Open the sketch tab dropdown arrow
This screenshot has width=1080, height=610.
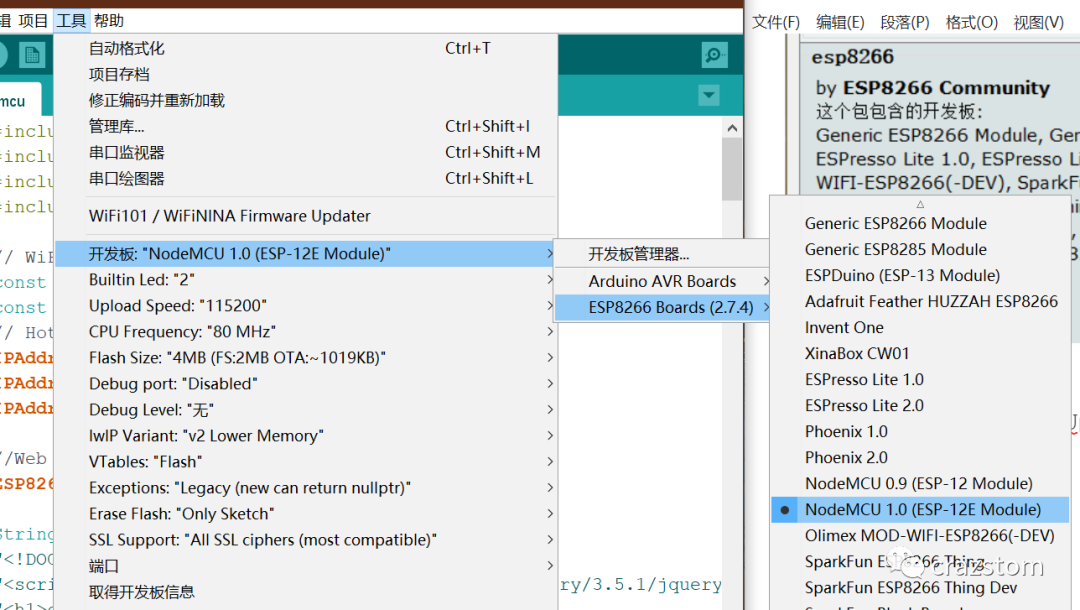pos(709,95)
